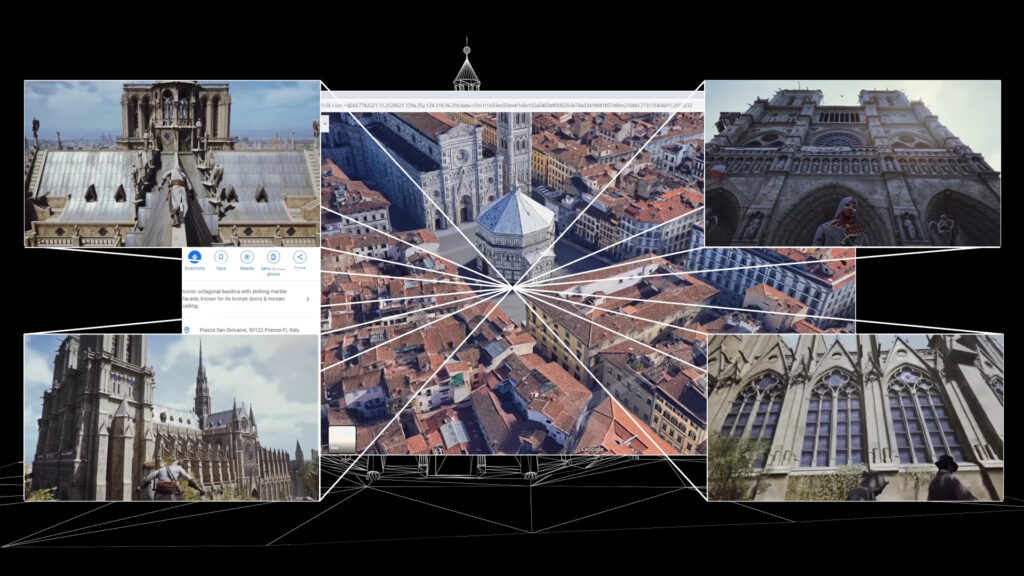Share the basilica location

[x=299, y=257]
